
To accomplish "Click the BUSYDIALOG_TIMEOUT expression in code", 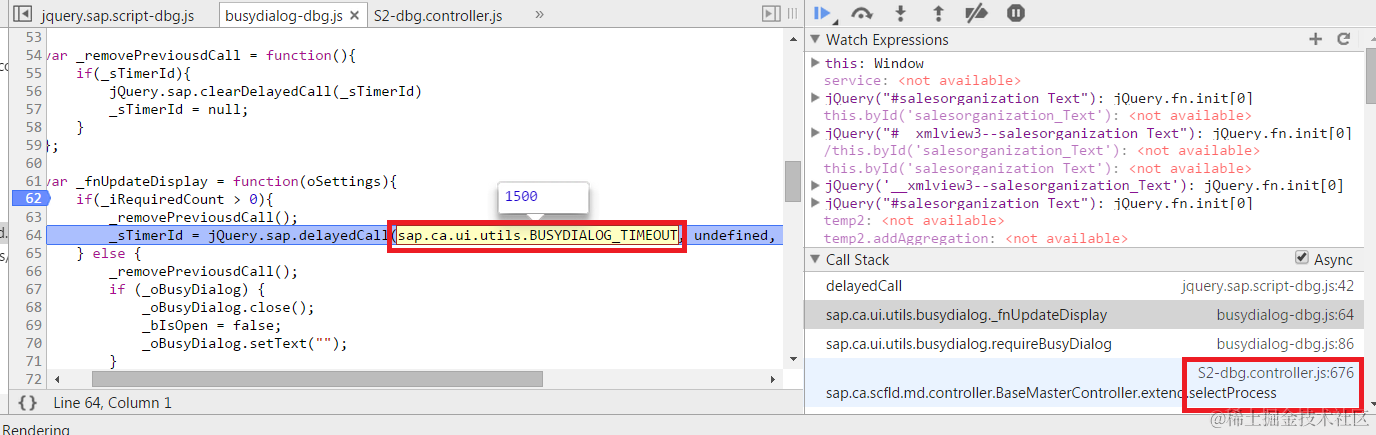I will coord(539,235).
